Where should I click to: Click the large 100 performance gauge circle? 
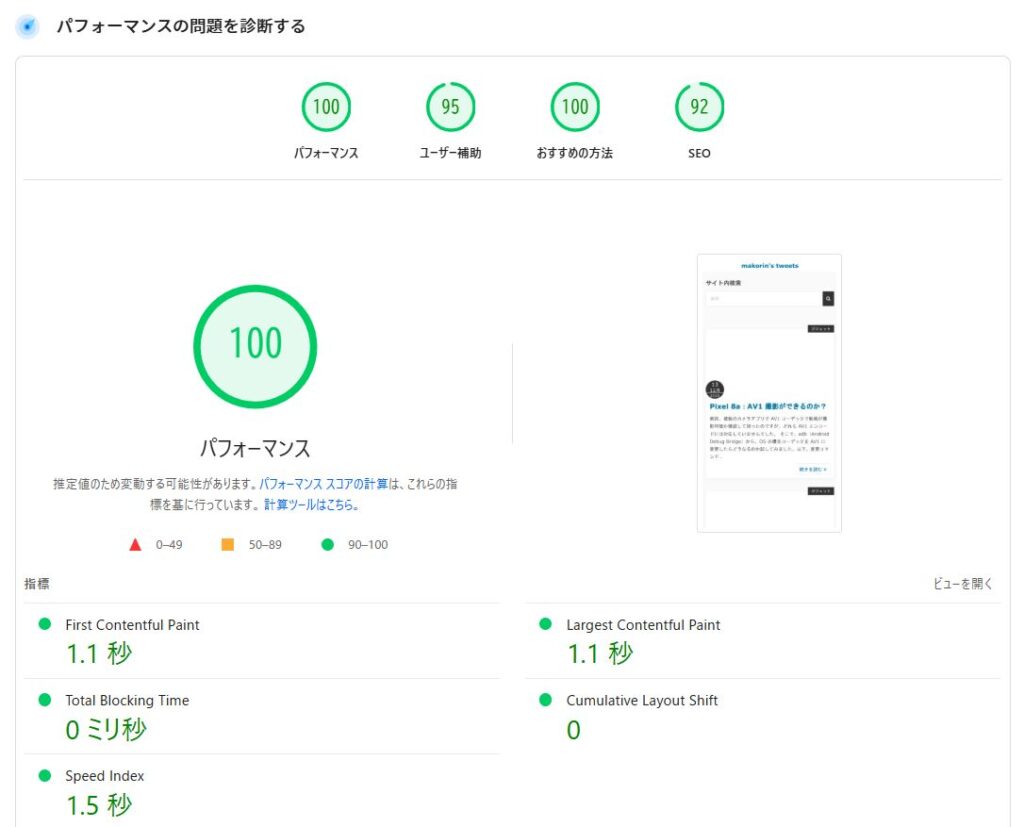[x=255, y=345]
